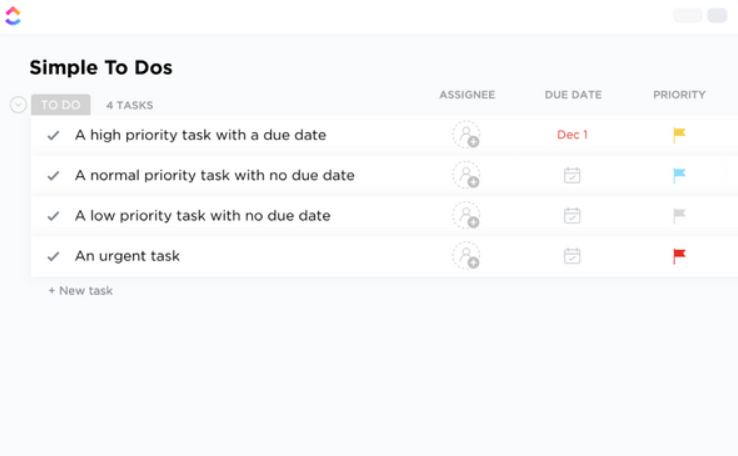Viewport: 738px width, 456px height.
Task: Set due date for low priority task
Action: tap(572, 216)
